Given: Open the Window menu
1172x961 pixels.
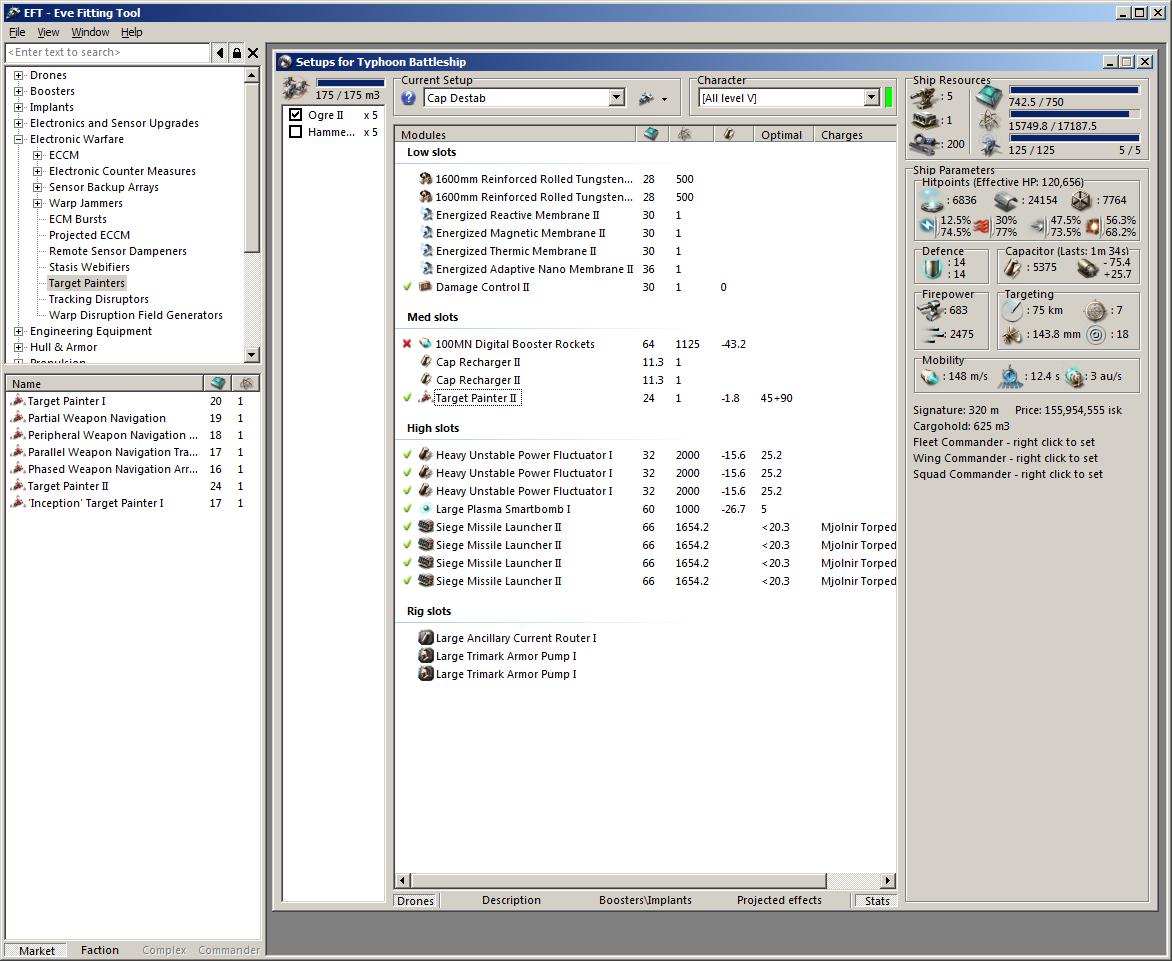Looking at the screenshot, I should coord(90,32).
